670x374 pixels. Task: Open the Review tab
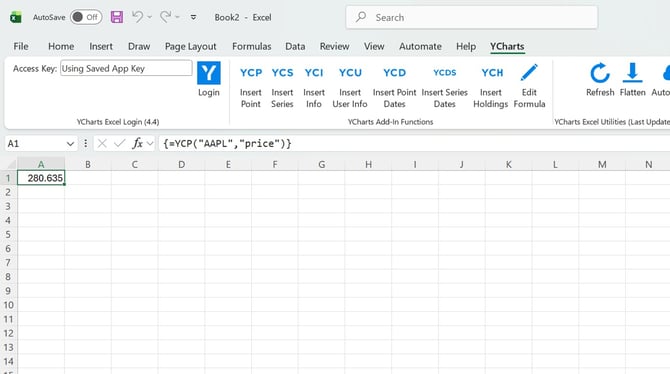[x=335, y=46]
